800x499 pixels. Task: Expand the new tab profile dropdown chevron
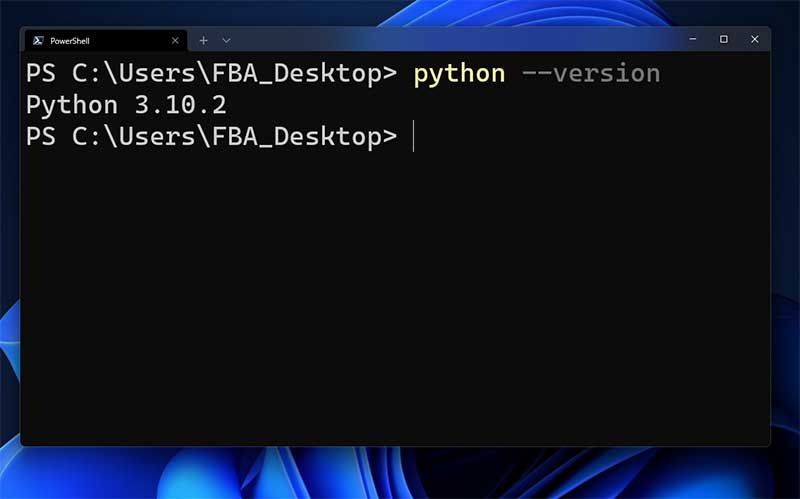[x=226, y=40]
